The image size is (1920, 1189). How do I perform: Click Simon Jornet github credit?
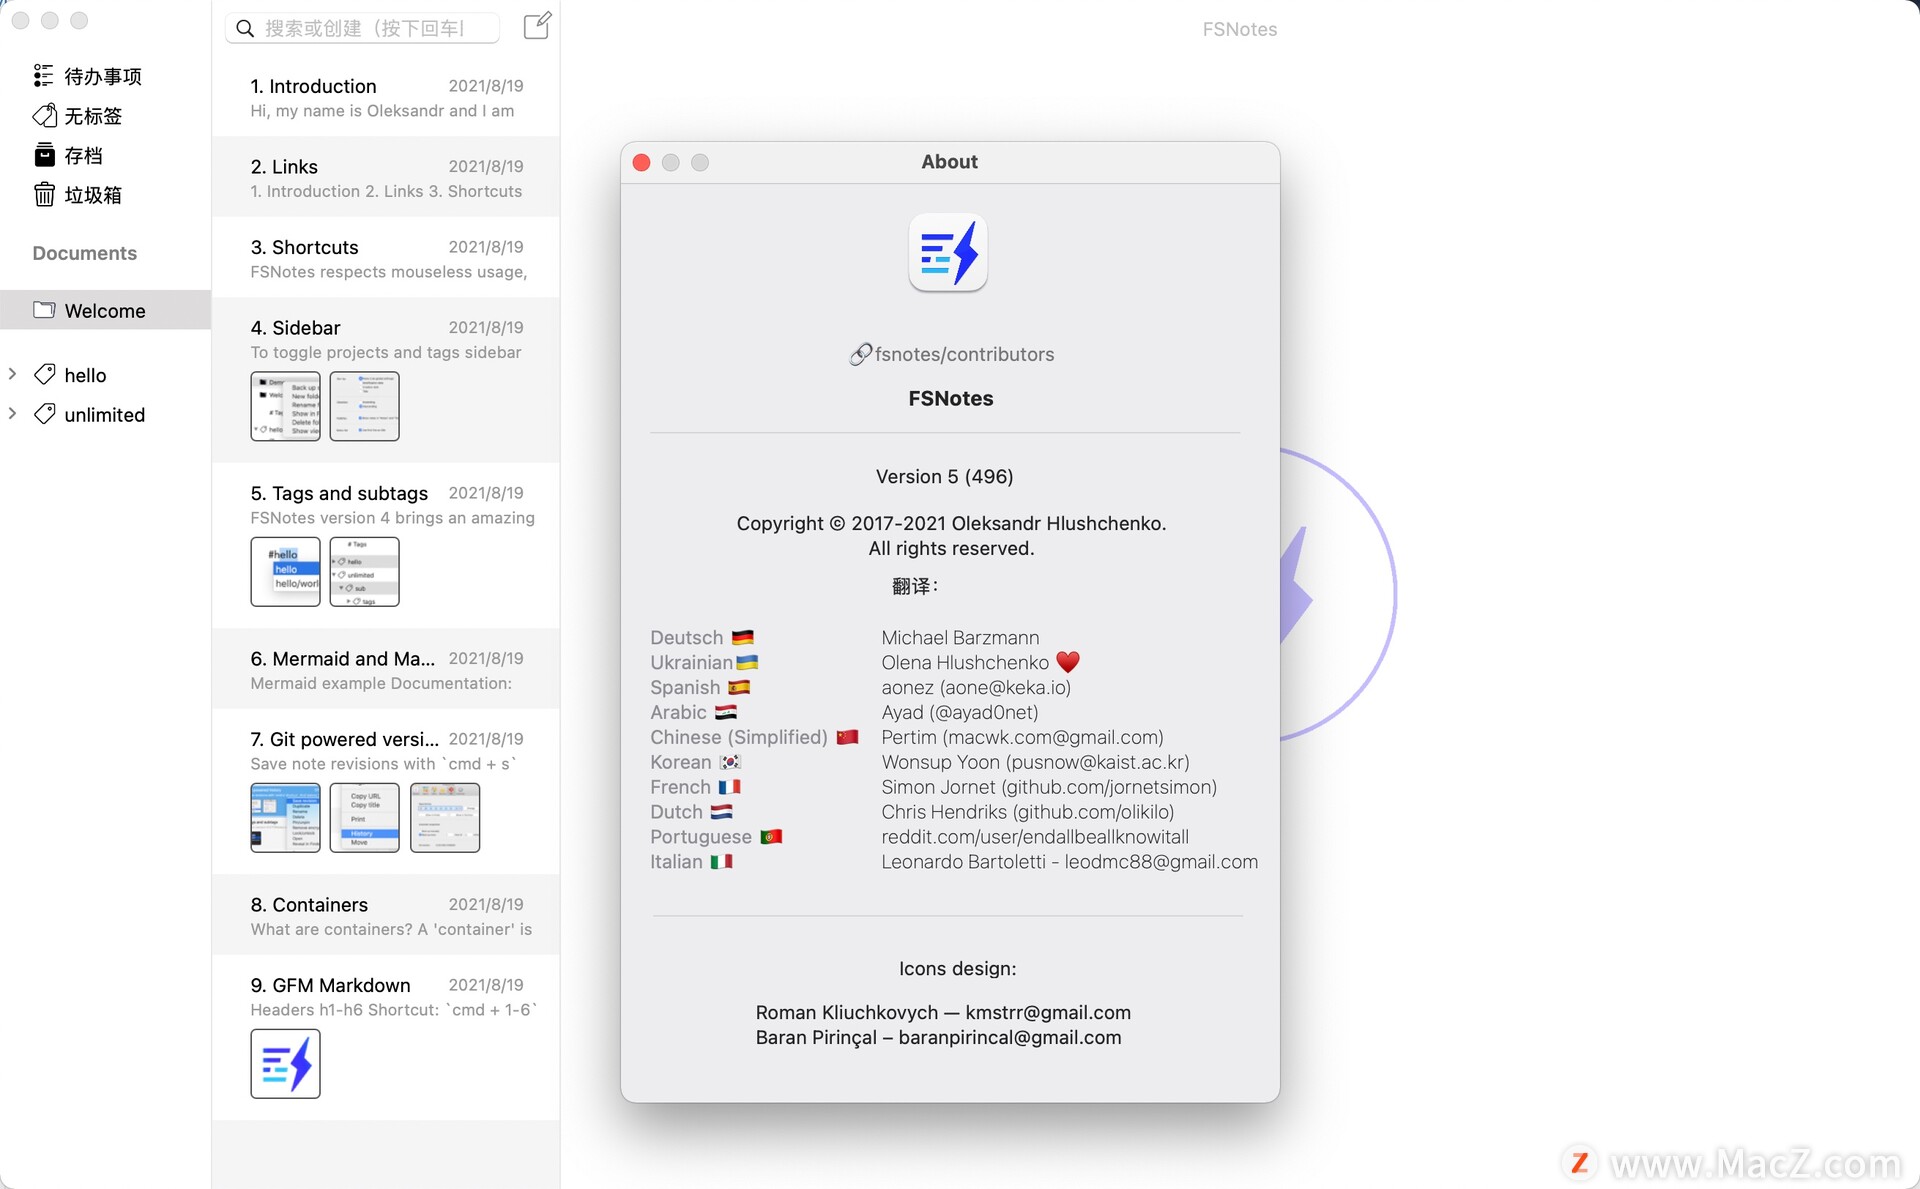pos(1049,787)
